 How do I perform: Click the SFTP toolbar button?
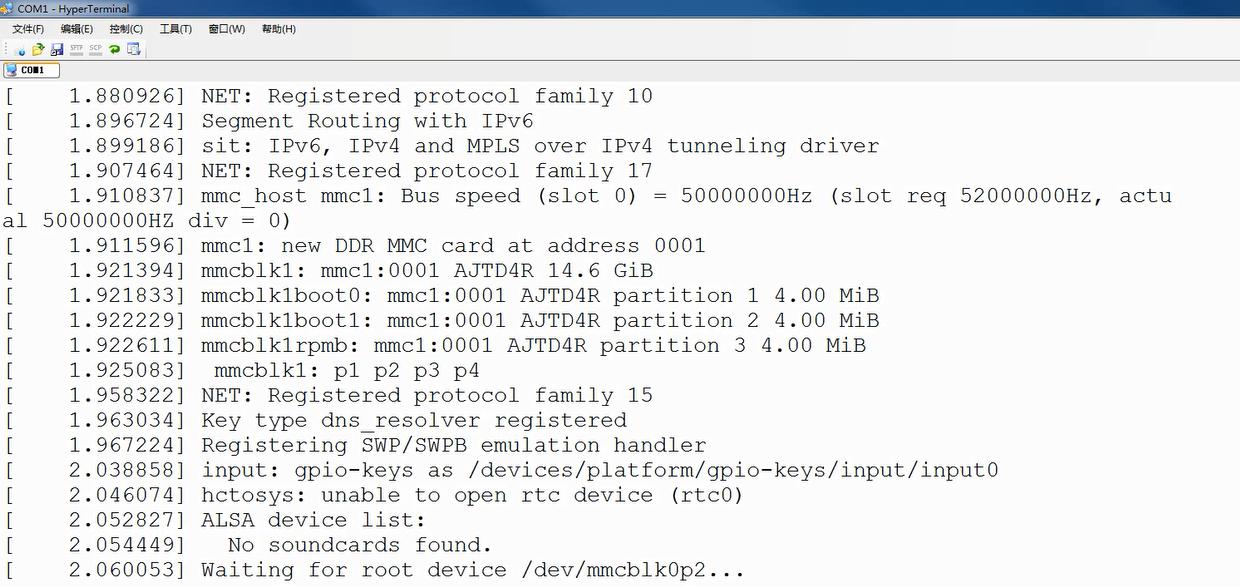[76, 49]
